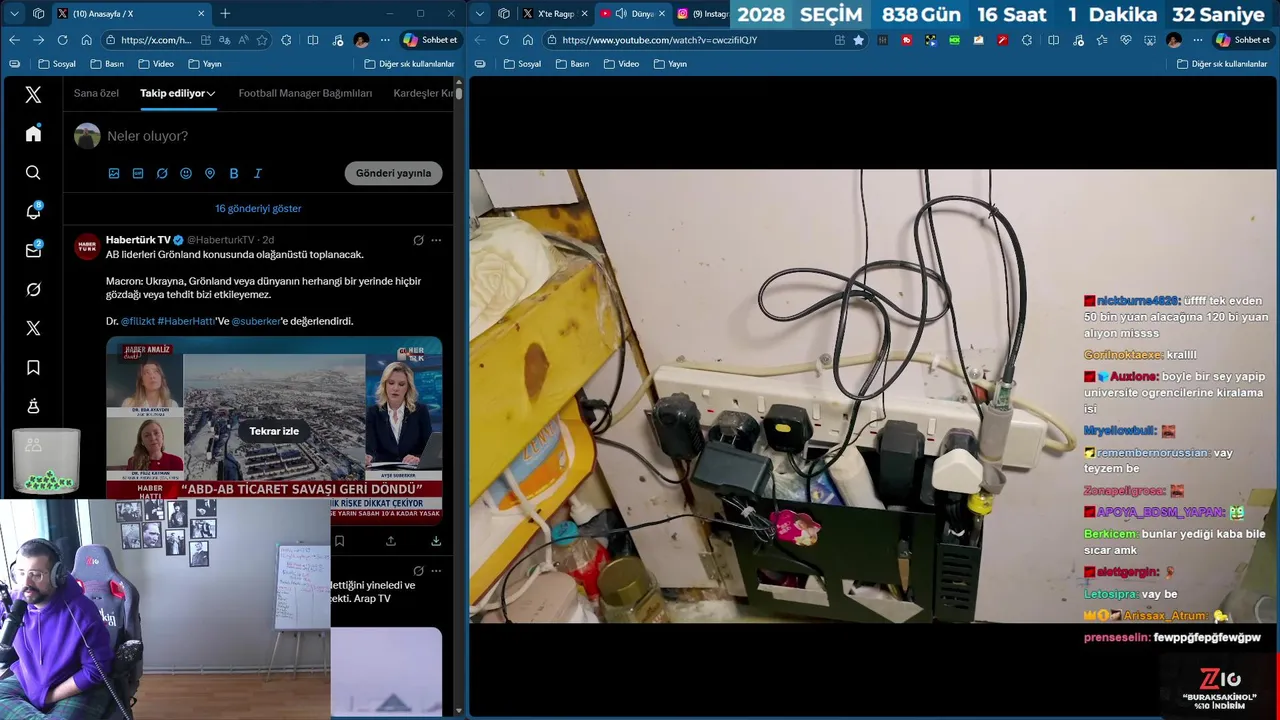This screenshot has width=1280, height=720.
Task: Open a new tab in the left browser
Action: 225,13
